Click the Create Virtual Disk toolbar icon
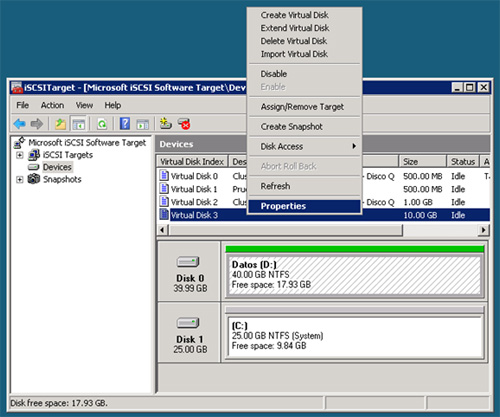 point(165,123)
